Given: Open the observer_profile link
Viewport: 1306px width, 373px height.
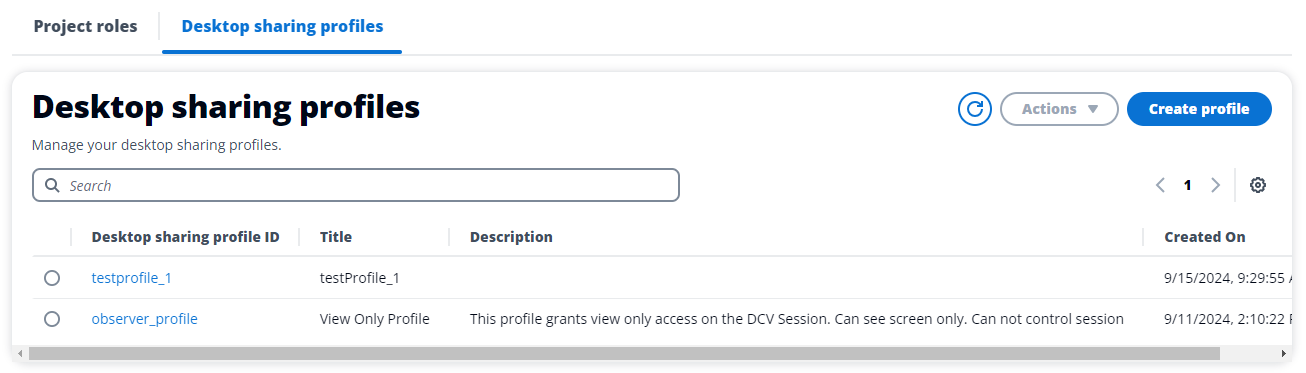Looking at the screenshot, I should pyautogui.click(x=144, y=319).
